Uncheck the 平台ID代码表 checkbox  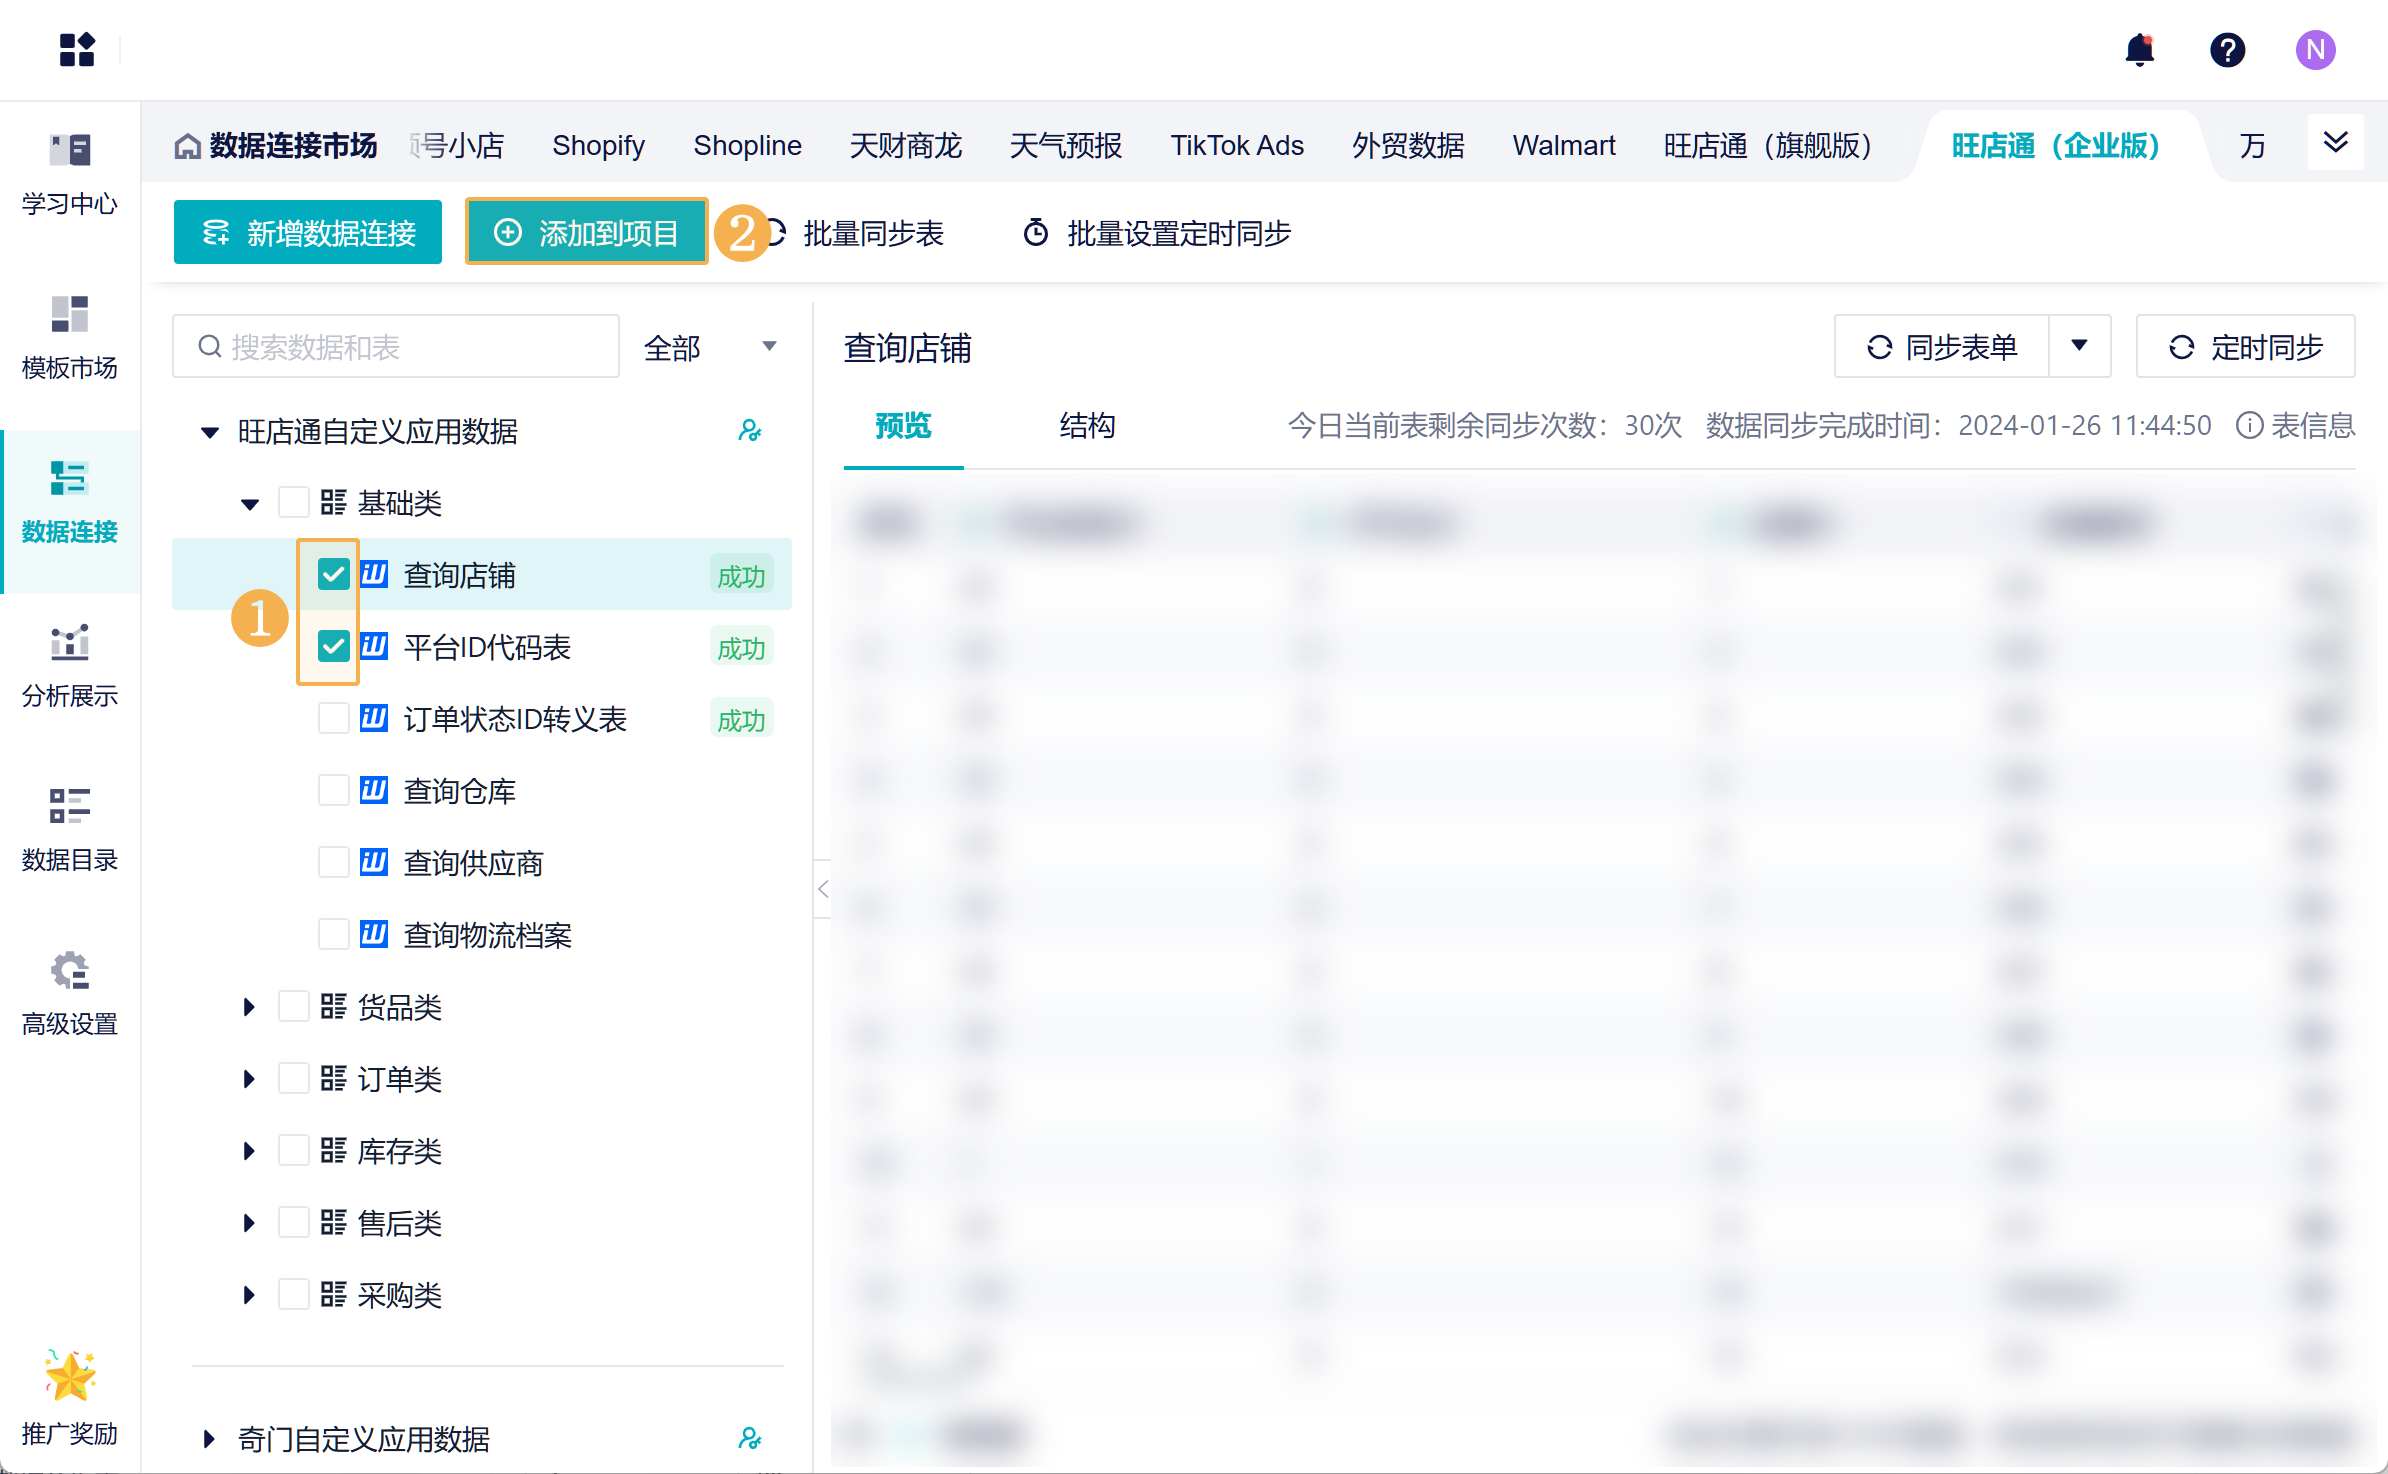pyautogui.click(x=333, y=647)
